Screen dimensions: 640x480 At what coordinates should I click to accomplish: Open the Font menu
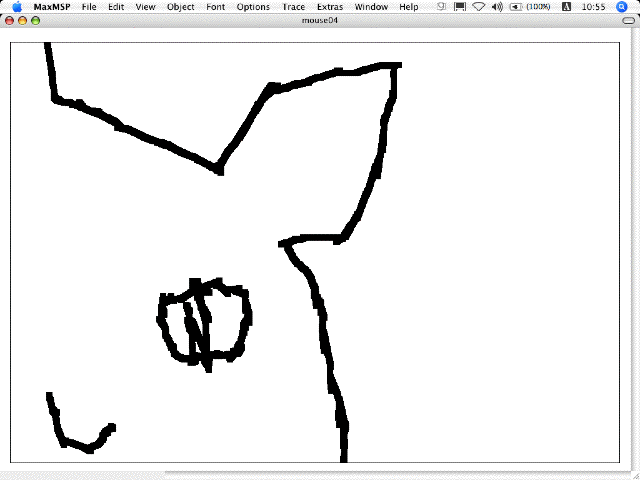point(216,7)
